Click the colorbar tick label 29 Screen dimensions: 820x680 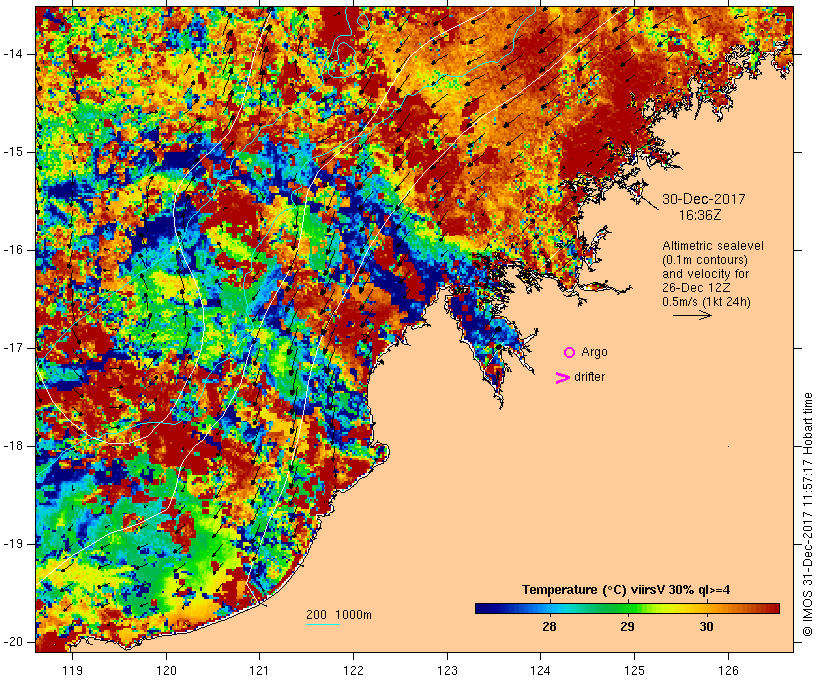point(628,626)
